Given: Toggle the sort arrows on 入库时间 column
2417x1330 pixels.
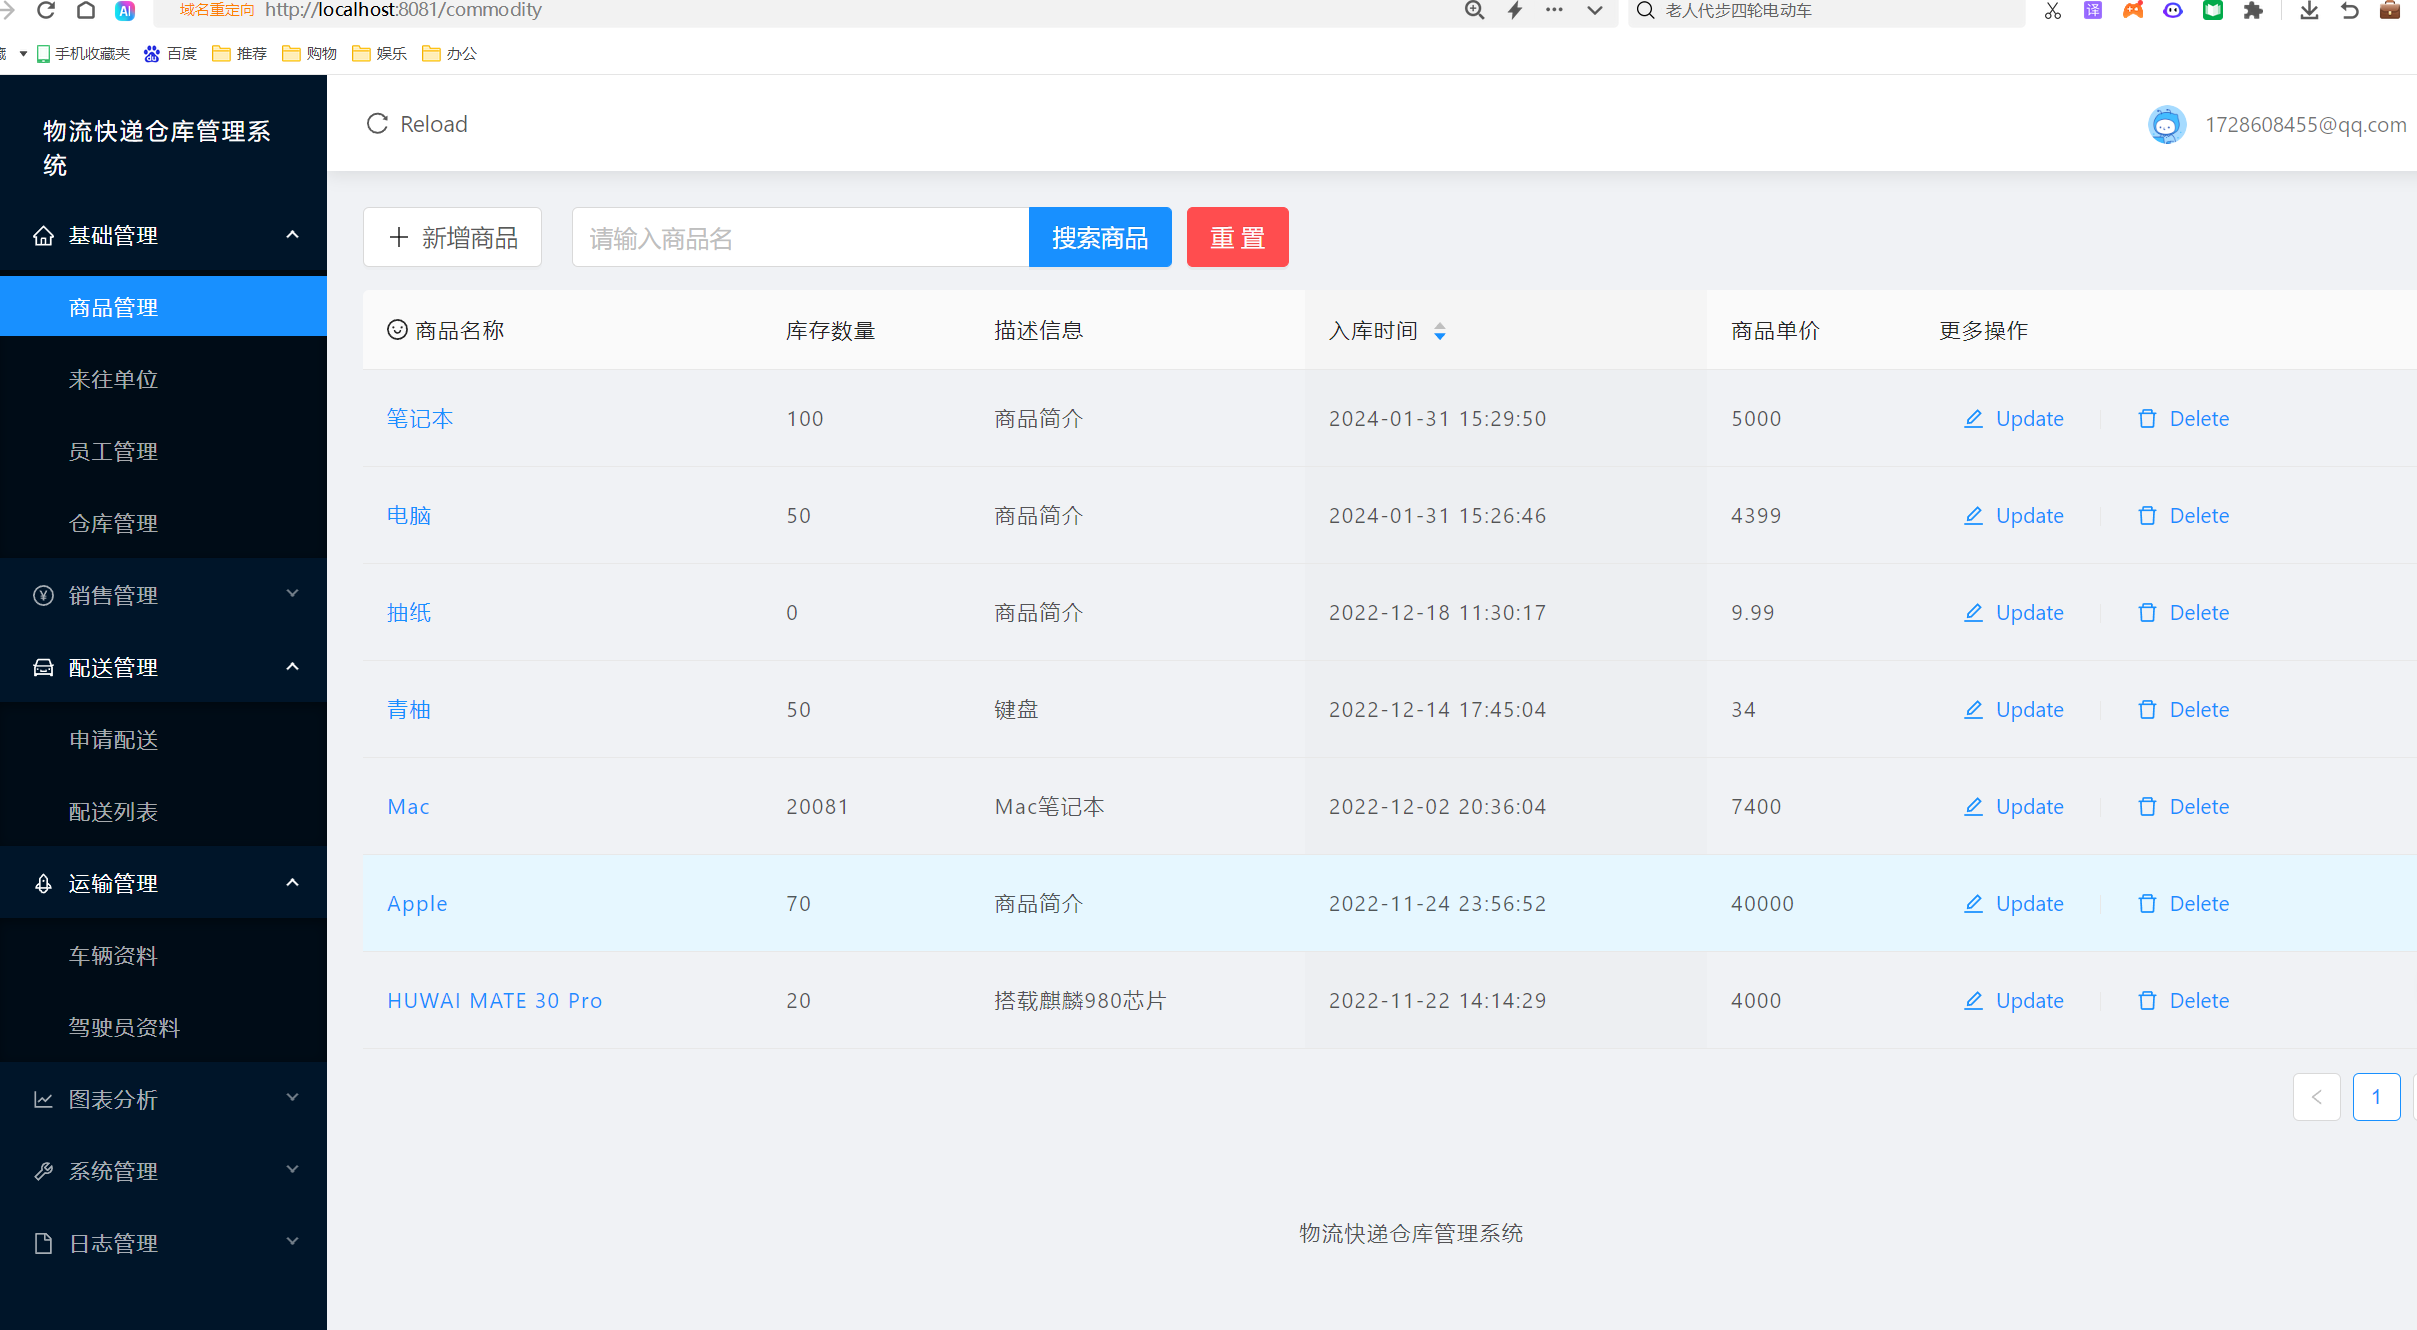Looking at the screenshot, I should point(1440,330).
